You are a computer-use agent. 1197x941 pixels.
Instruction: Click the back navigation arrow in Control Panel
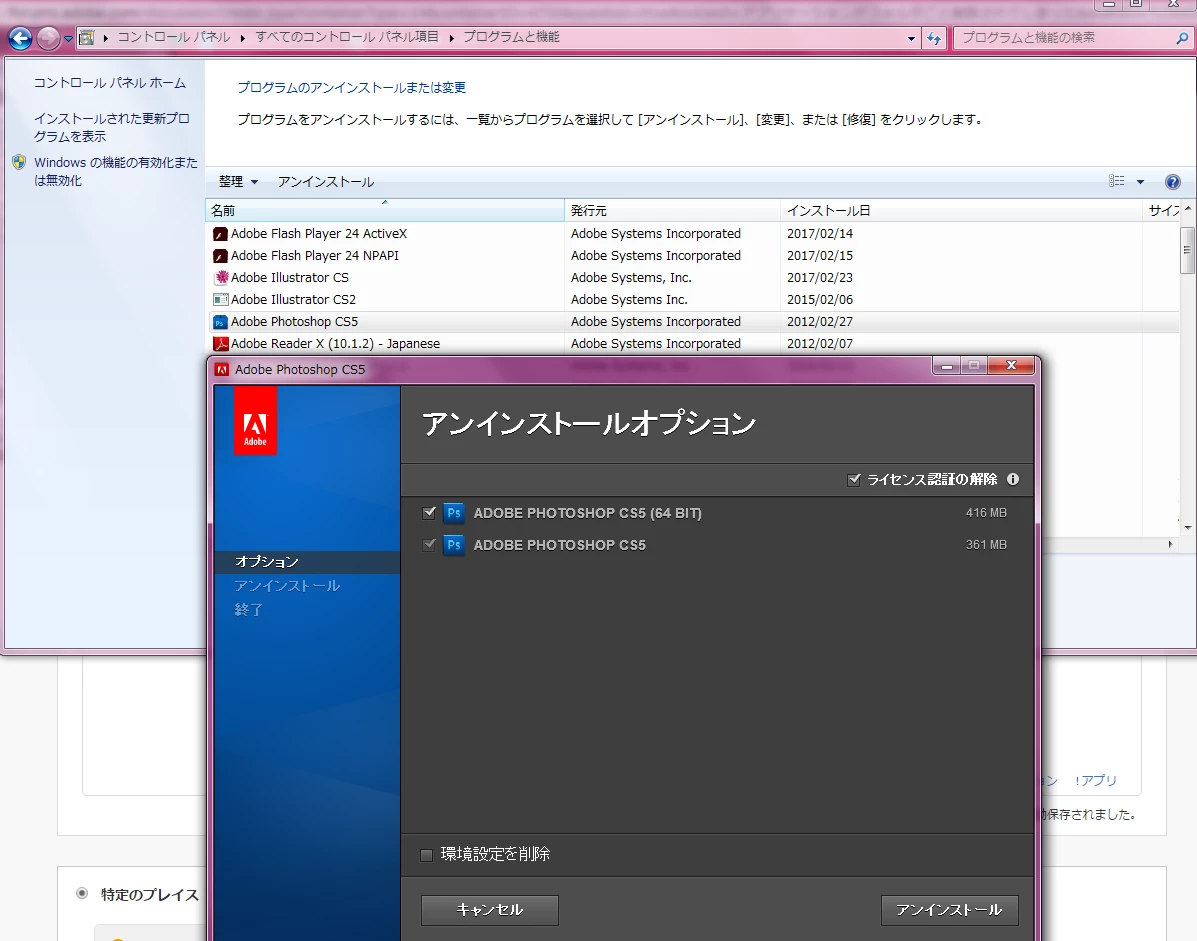pos(21,37)
